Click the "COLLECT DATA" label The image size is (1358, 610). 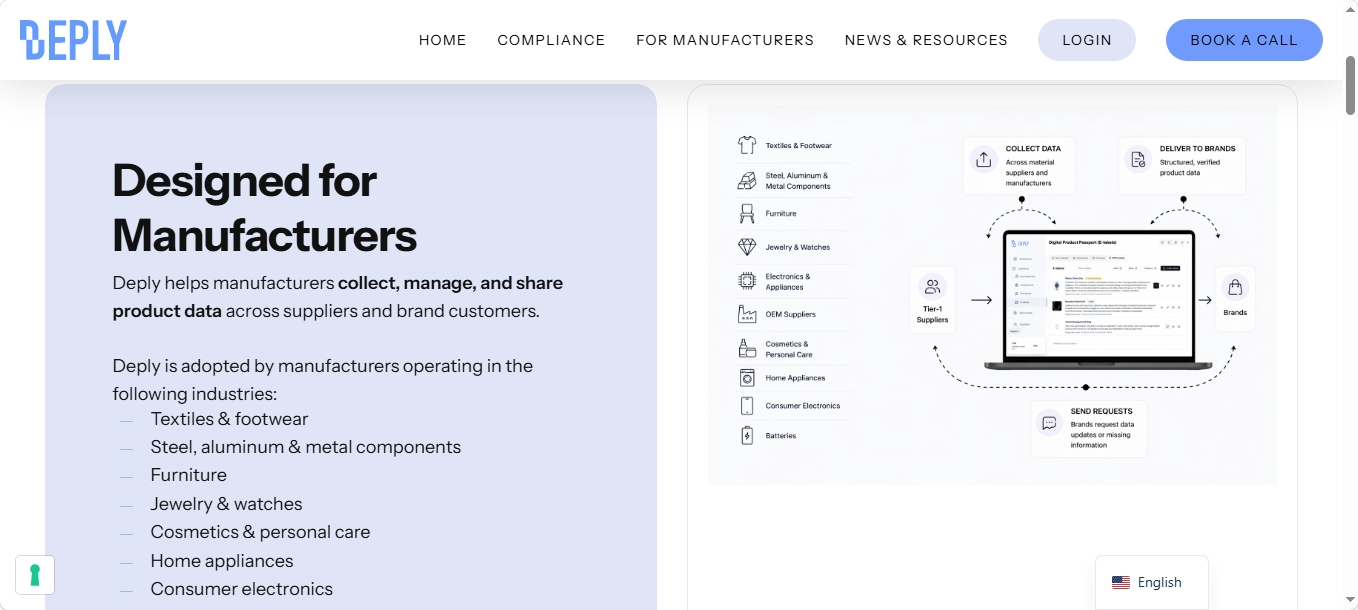tap(1033, 148)
